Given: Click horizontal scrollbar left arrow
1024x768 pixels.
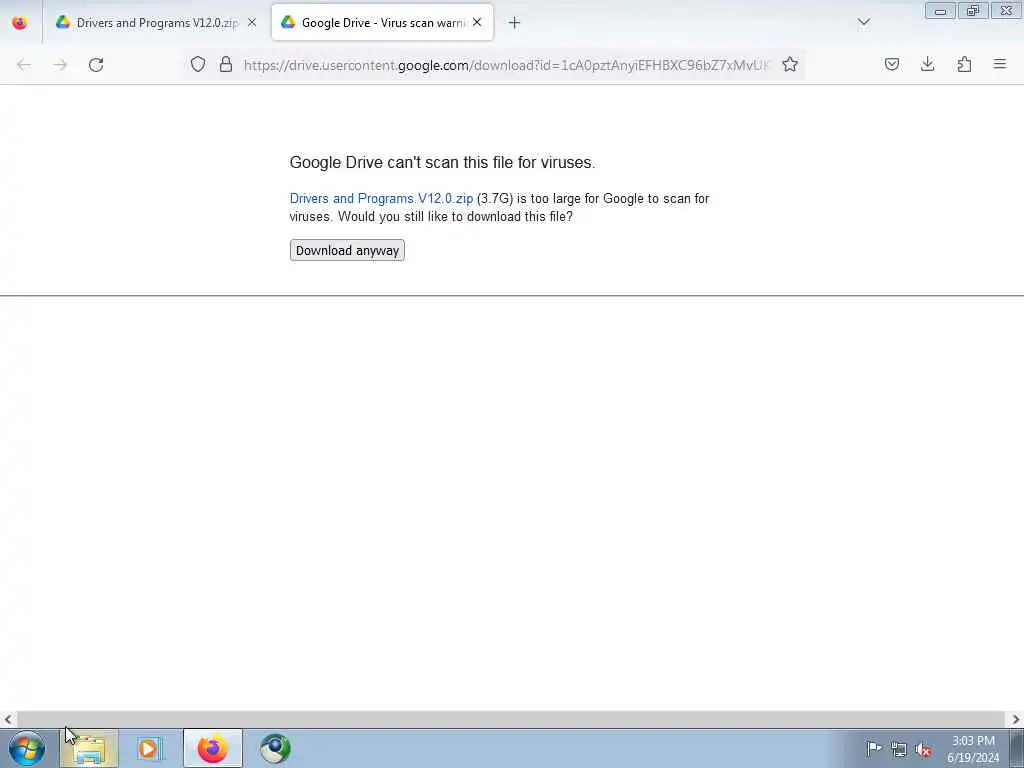Looking at the screenshot, I should point(8,720).
